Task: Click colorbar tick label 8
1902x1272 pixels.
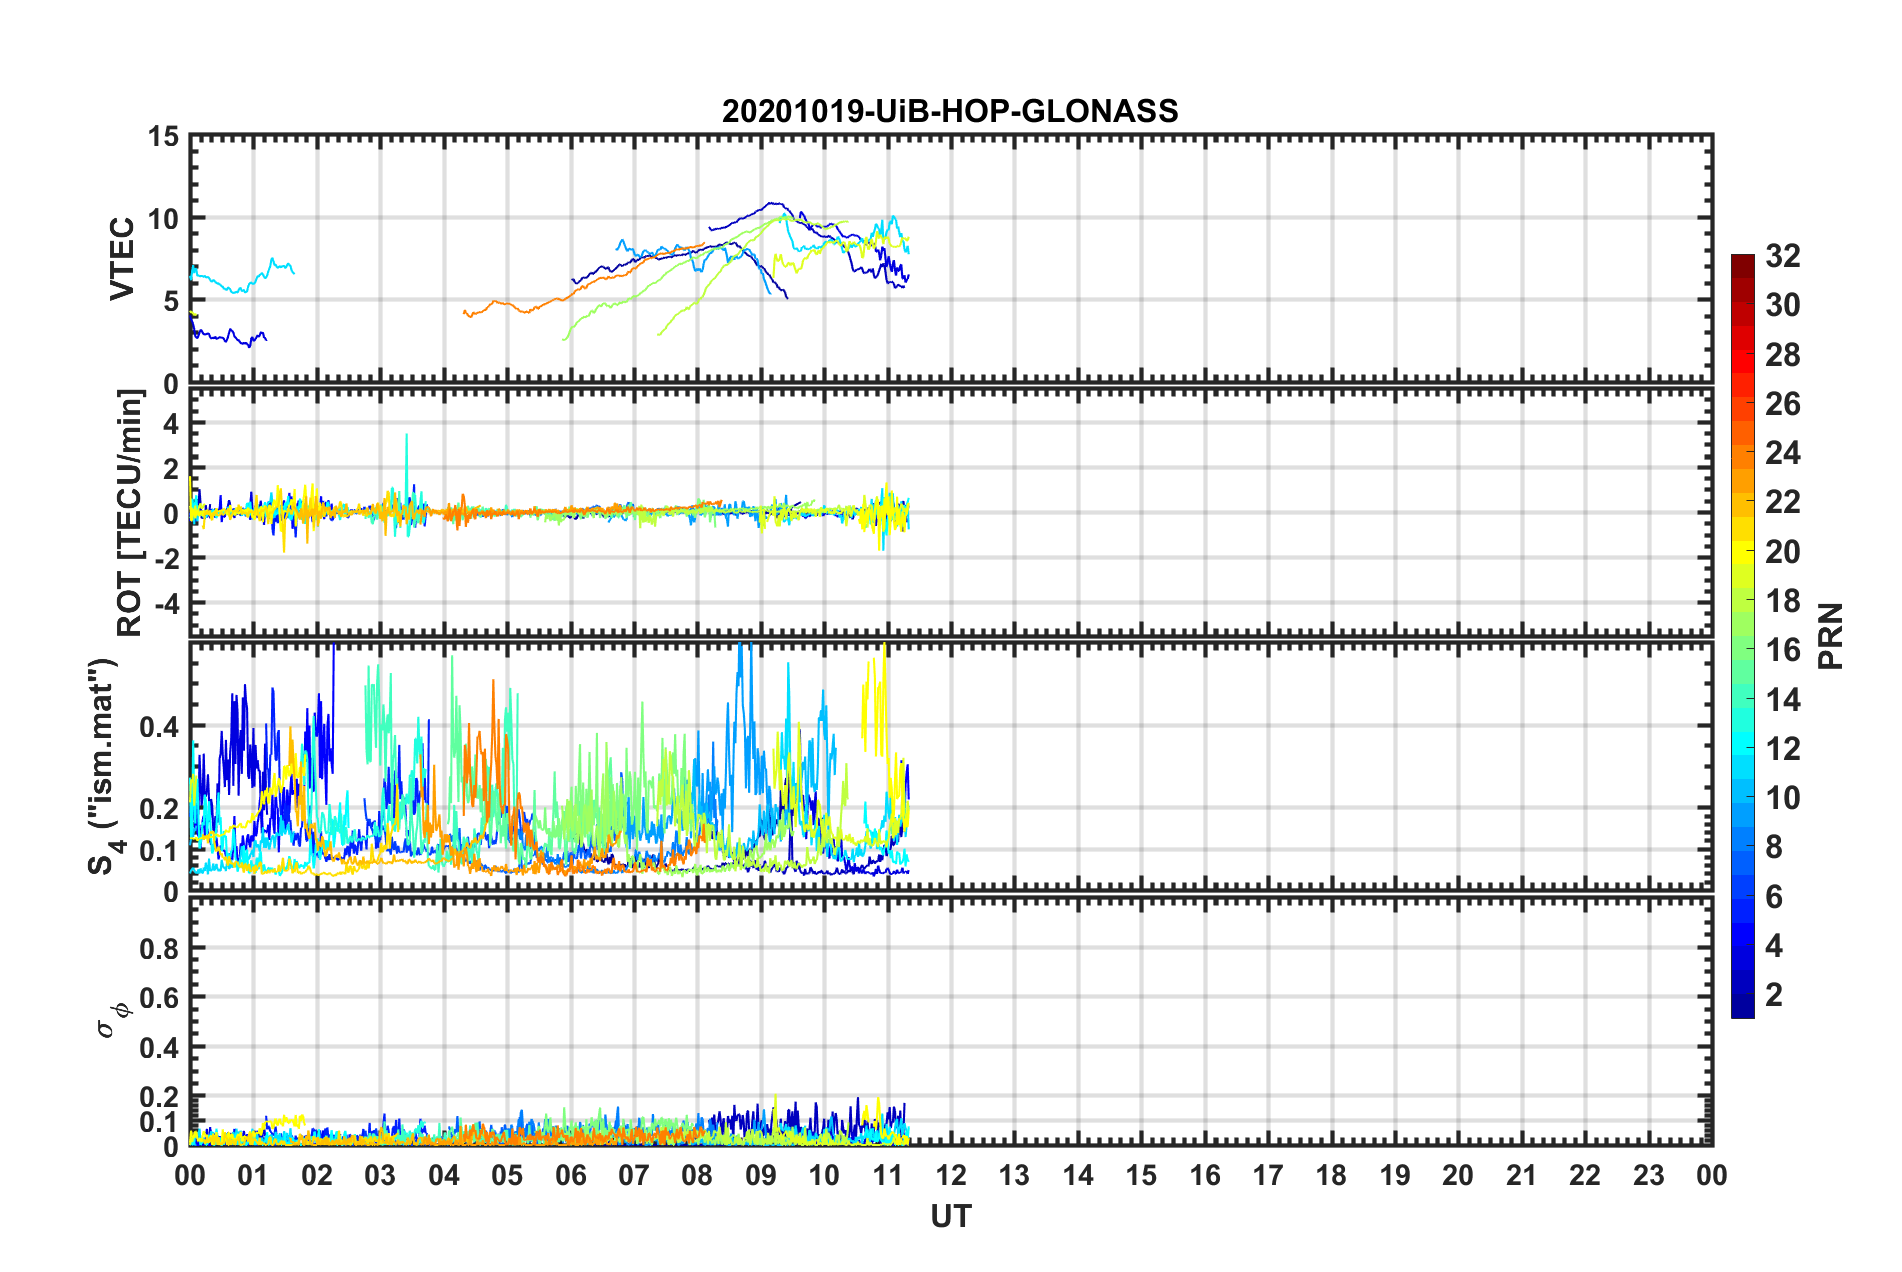Action: point(1774,847)
